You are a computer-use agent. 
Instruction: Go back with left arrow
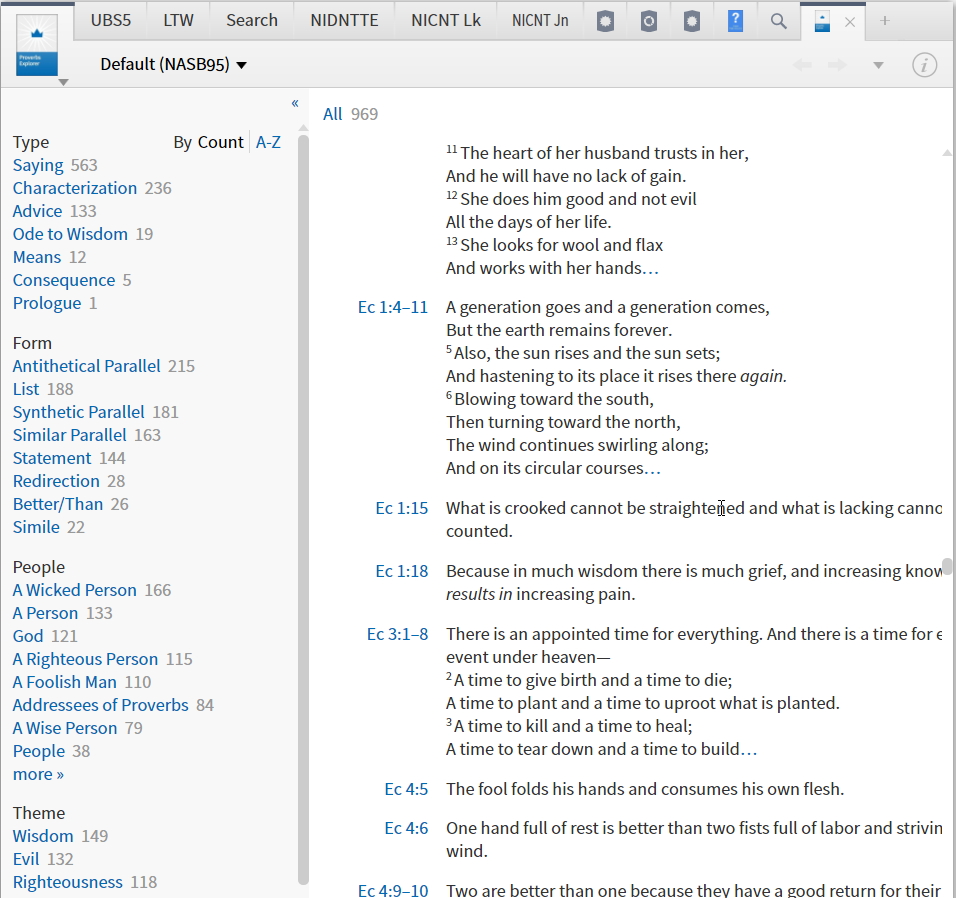pos(802,65)
